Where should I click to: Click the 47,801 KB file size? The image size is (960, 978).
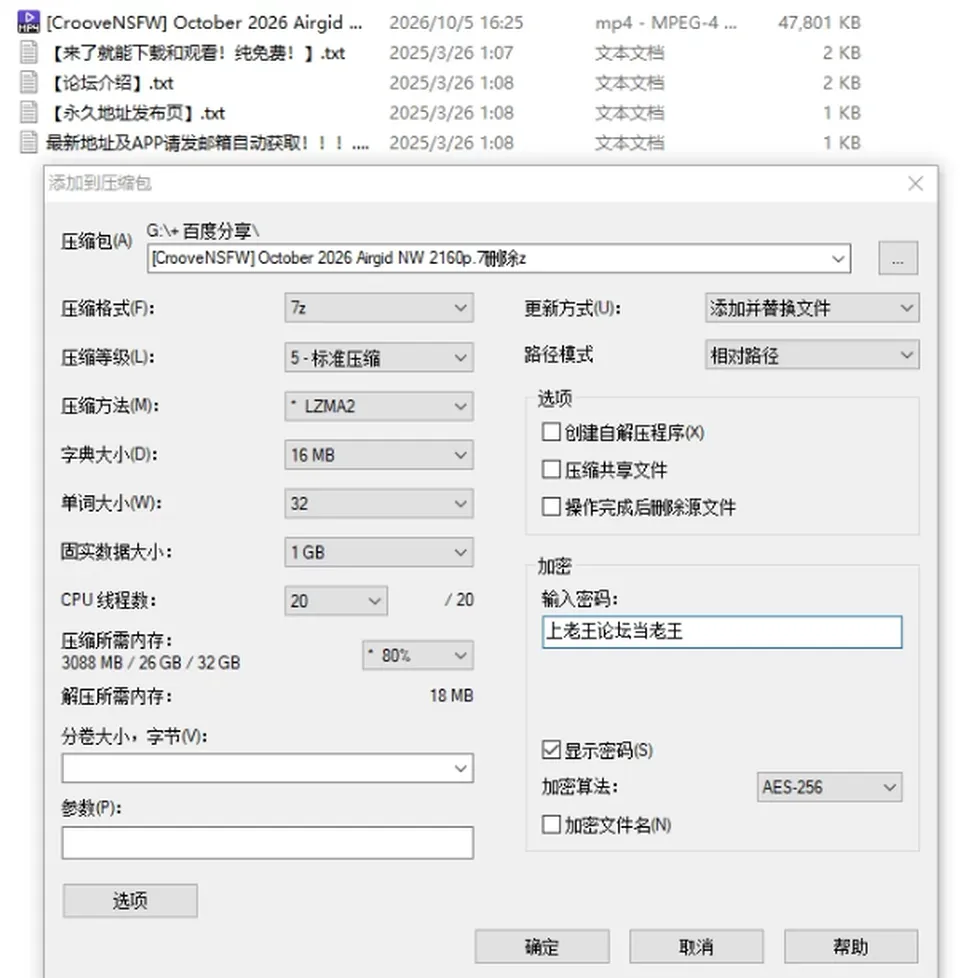(x=819, y=22)
